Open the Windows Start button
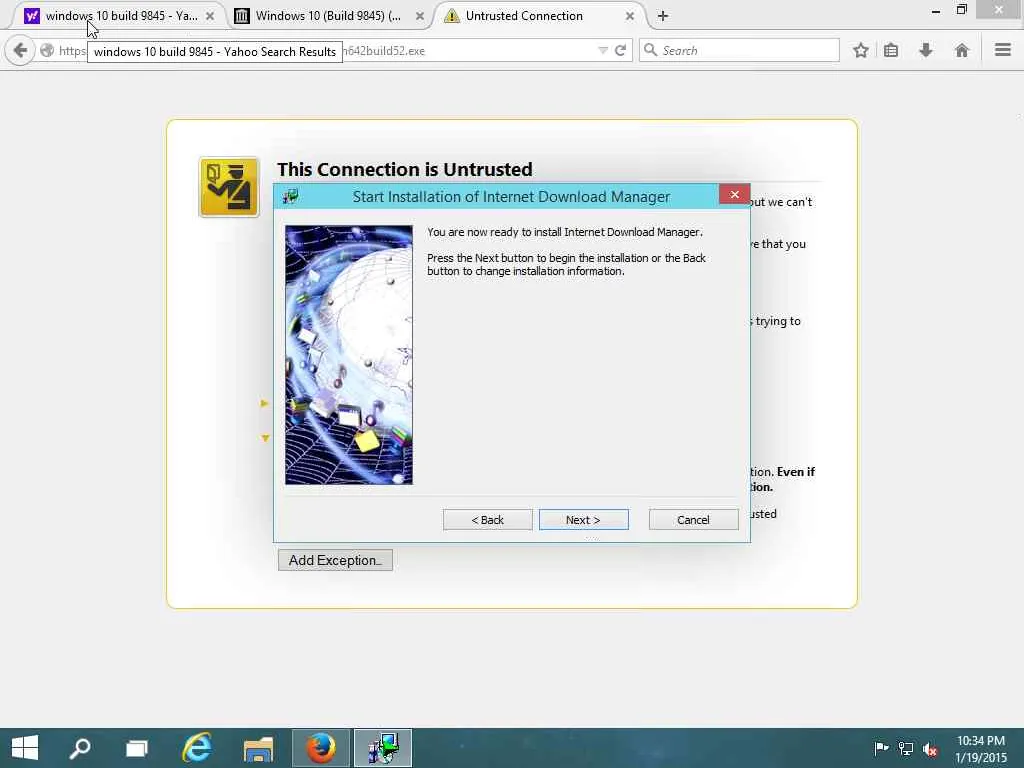This screenshot has height=768, width=1024. click(25, 748)
